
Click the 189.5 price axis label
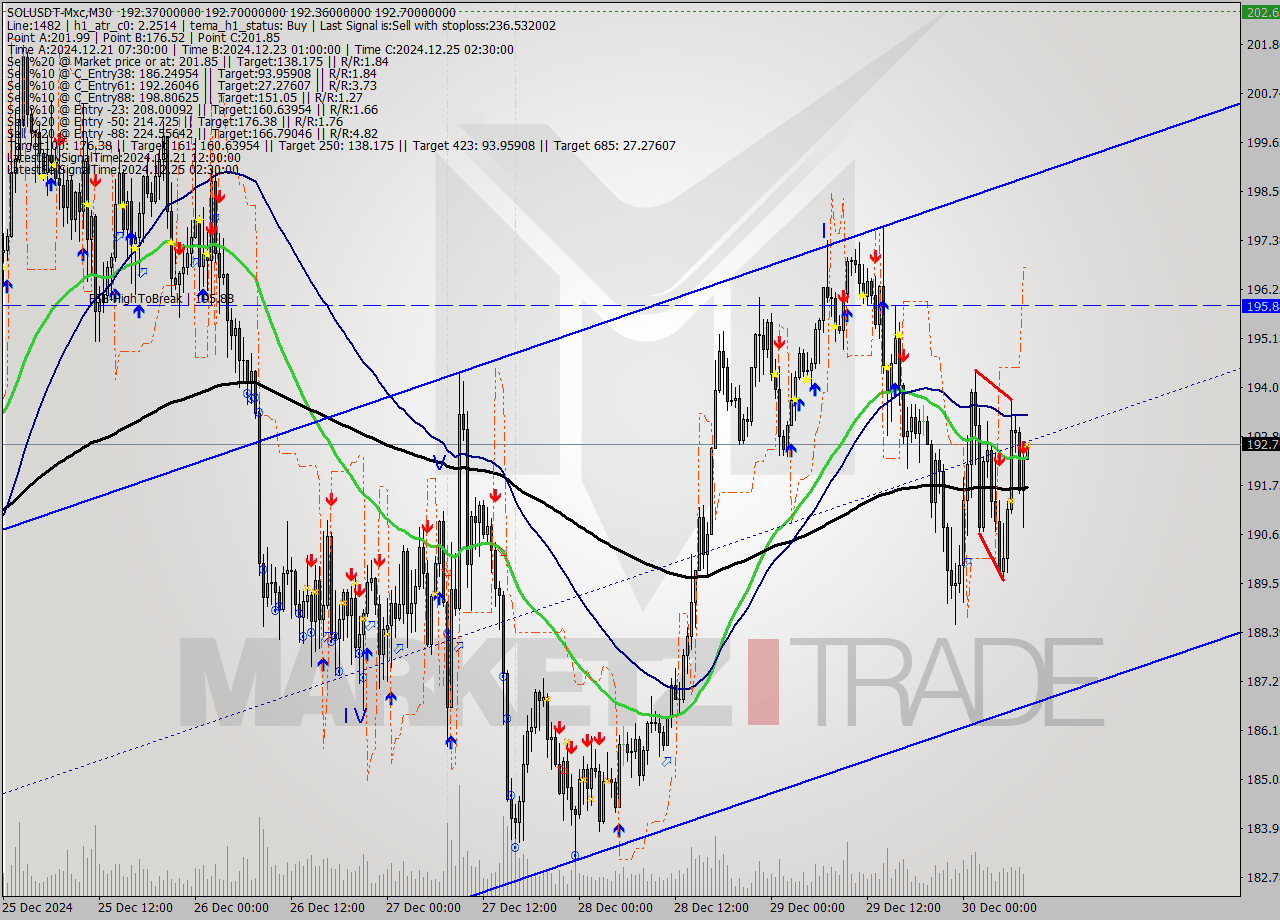pyautogui.click(x=1263, y=583)
